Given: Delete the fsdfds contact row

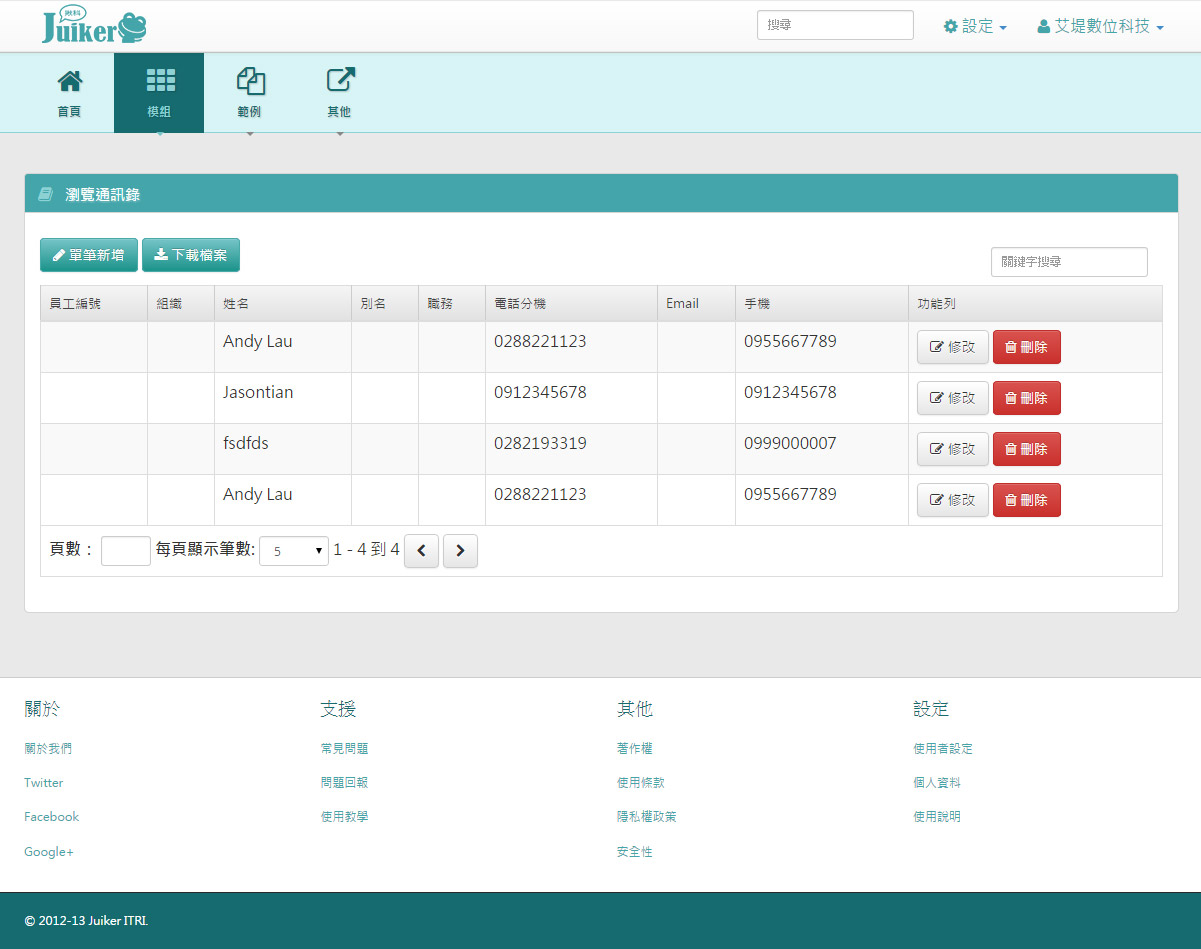Looking at the screenshot, I should tap(1026, 449).
